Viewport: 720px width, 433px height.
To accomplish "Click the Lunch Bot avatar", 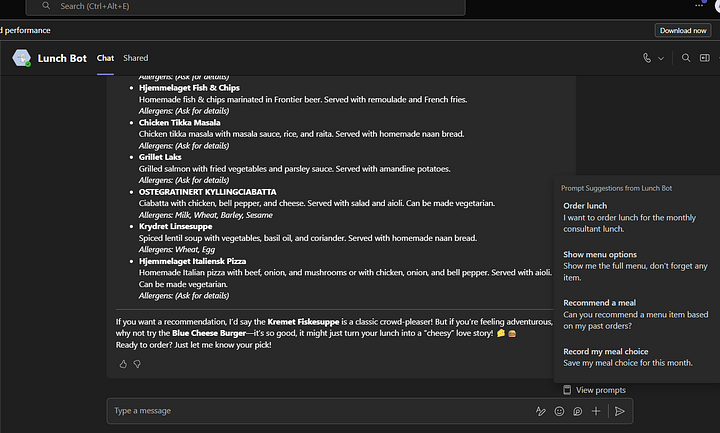I will (21, 58).
